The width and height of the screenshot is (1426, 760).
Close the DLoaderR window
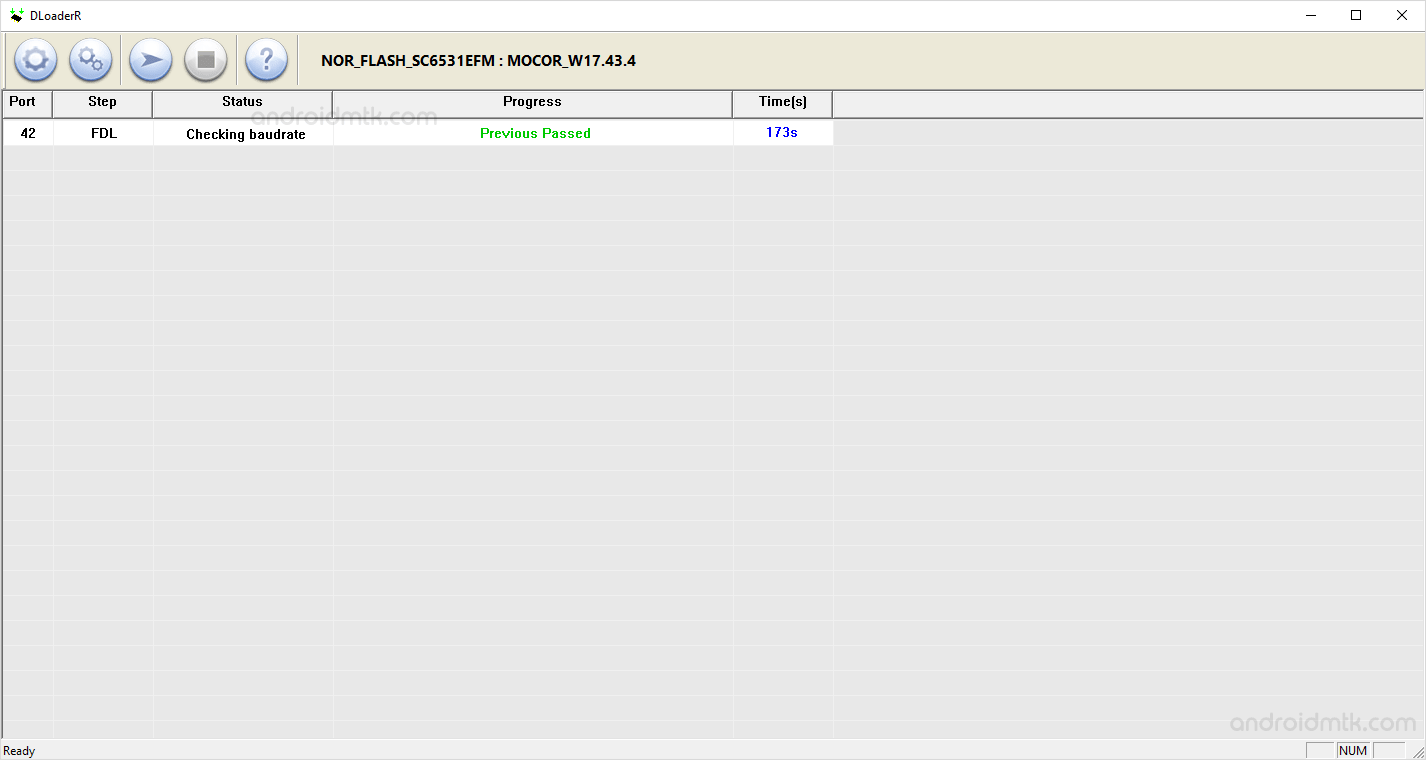[x=1402, y=15]
